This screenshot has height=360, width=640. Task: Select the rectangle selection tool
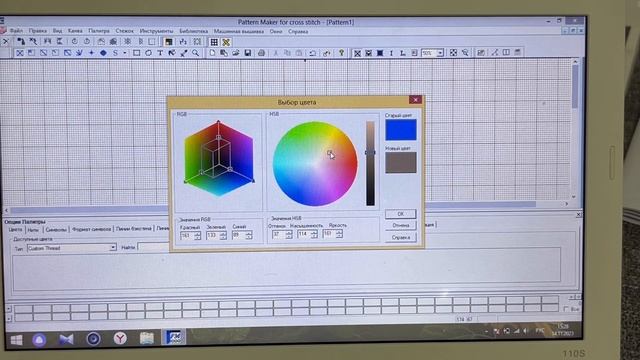(136, 53)
